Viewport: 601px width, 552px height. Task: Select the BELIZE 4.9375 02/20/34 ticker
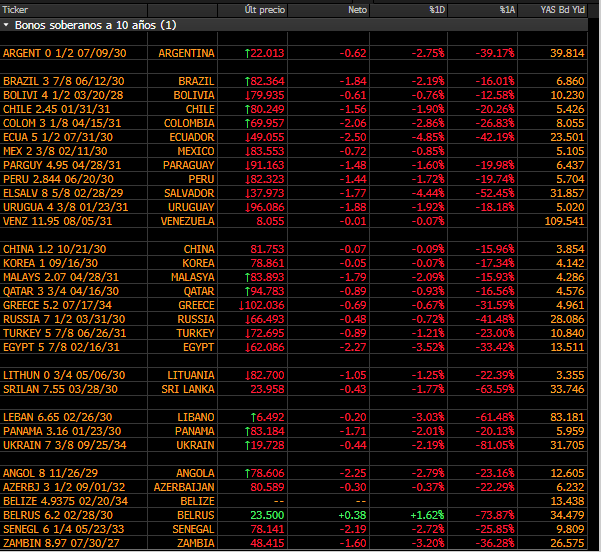[66, 501]
